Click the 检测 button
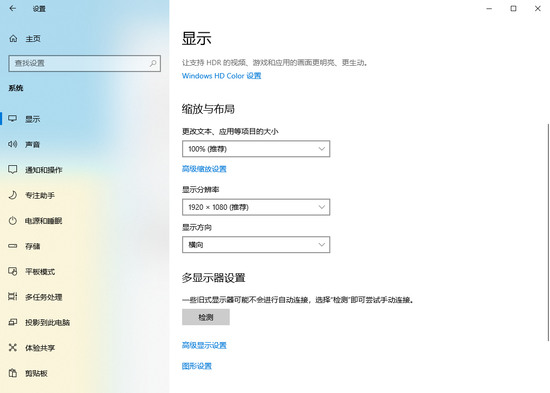Viewport: 550px width, 393px height. tap(206, 317)
